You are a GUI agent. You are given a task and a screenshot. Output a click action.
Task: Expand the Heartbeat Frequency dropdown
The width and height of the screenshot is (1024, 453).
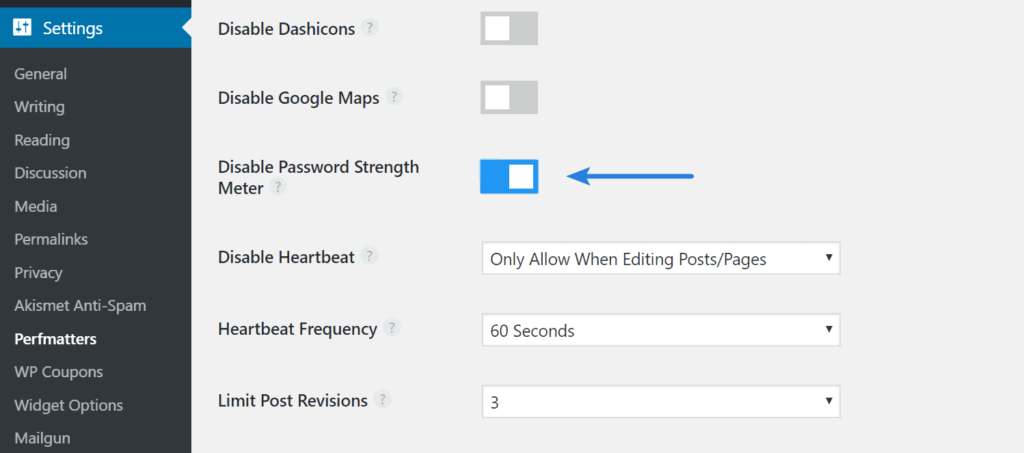pos(660,330)
